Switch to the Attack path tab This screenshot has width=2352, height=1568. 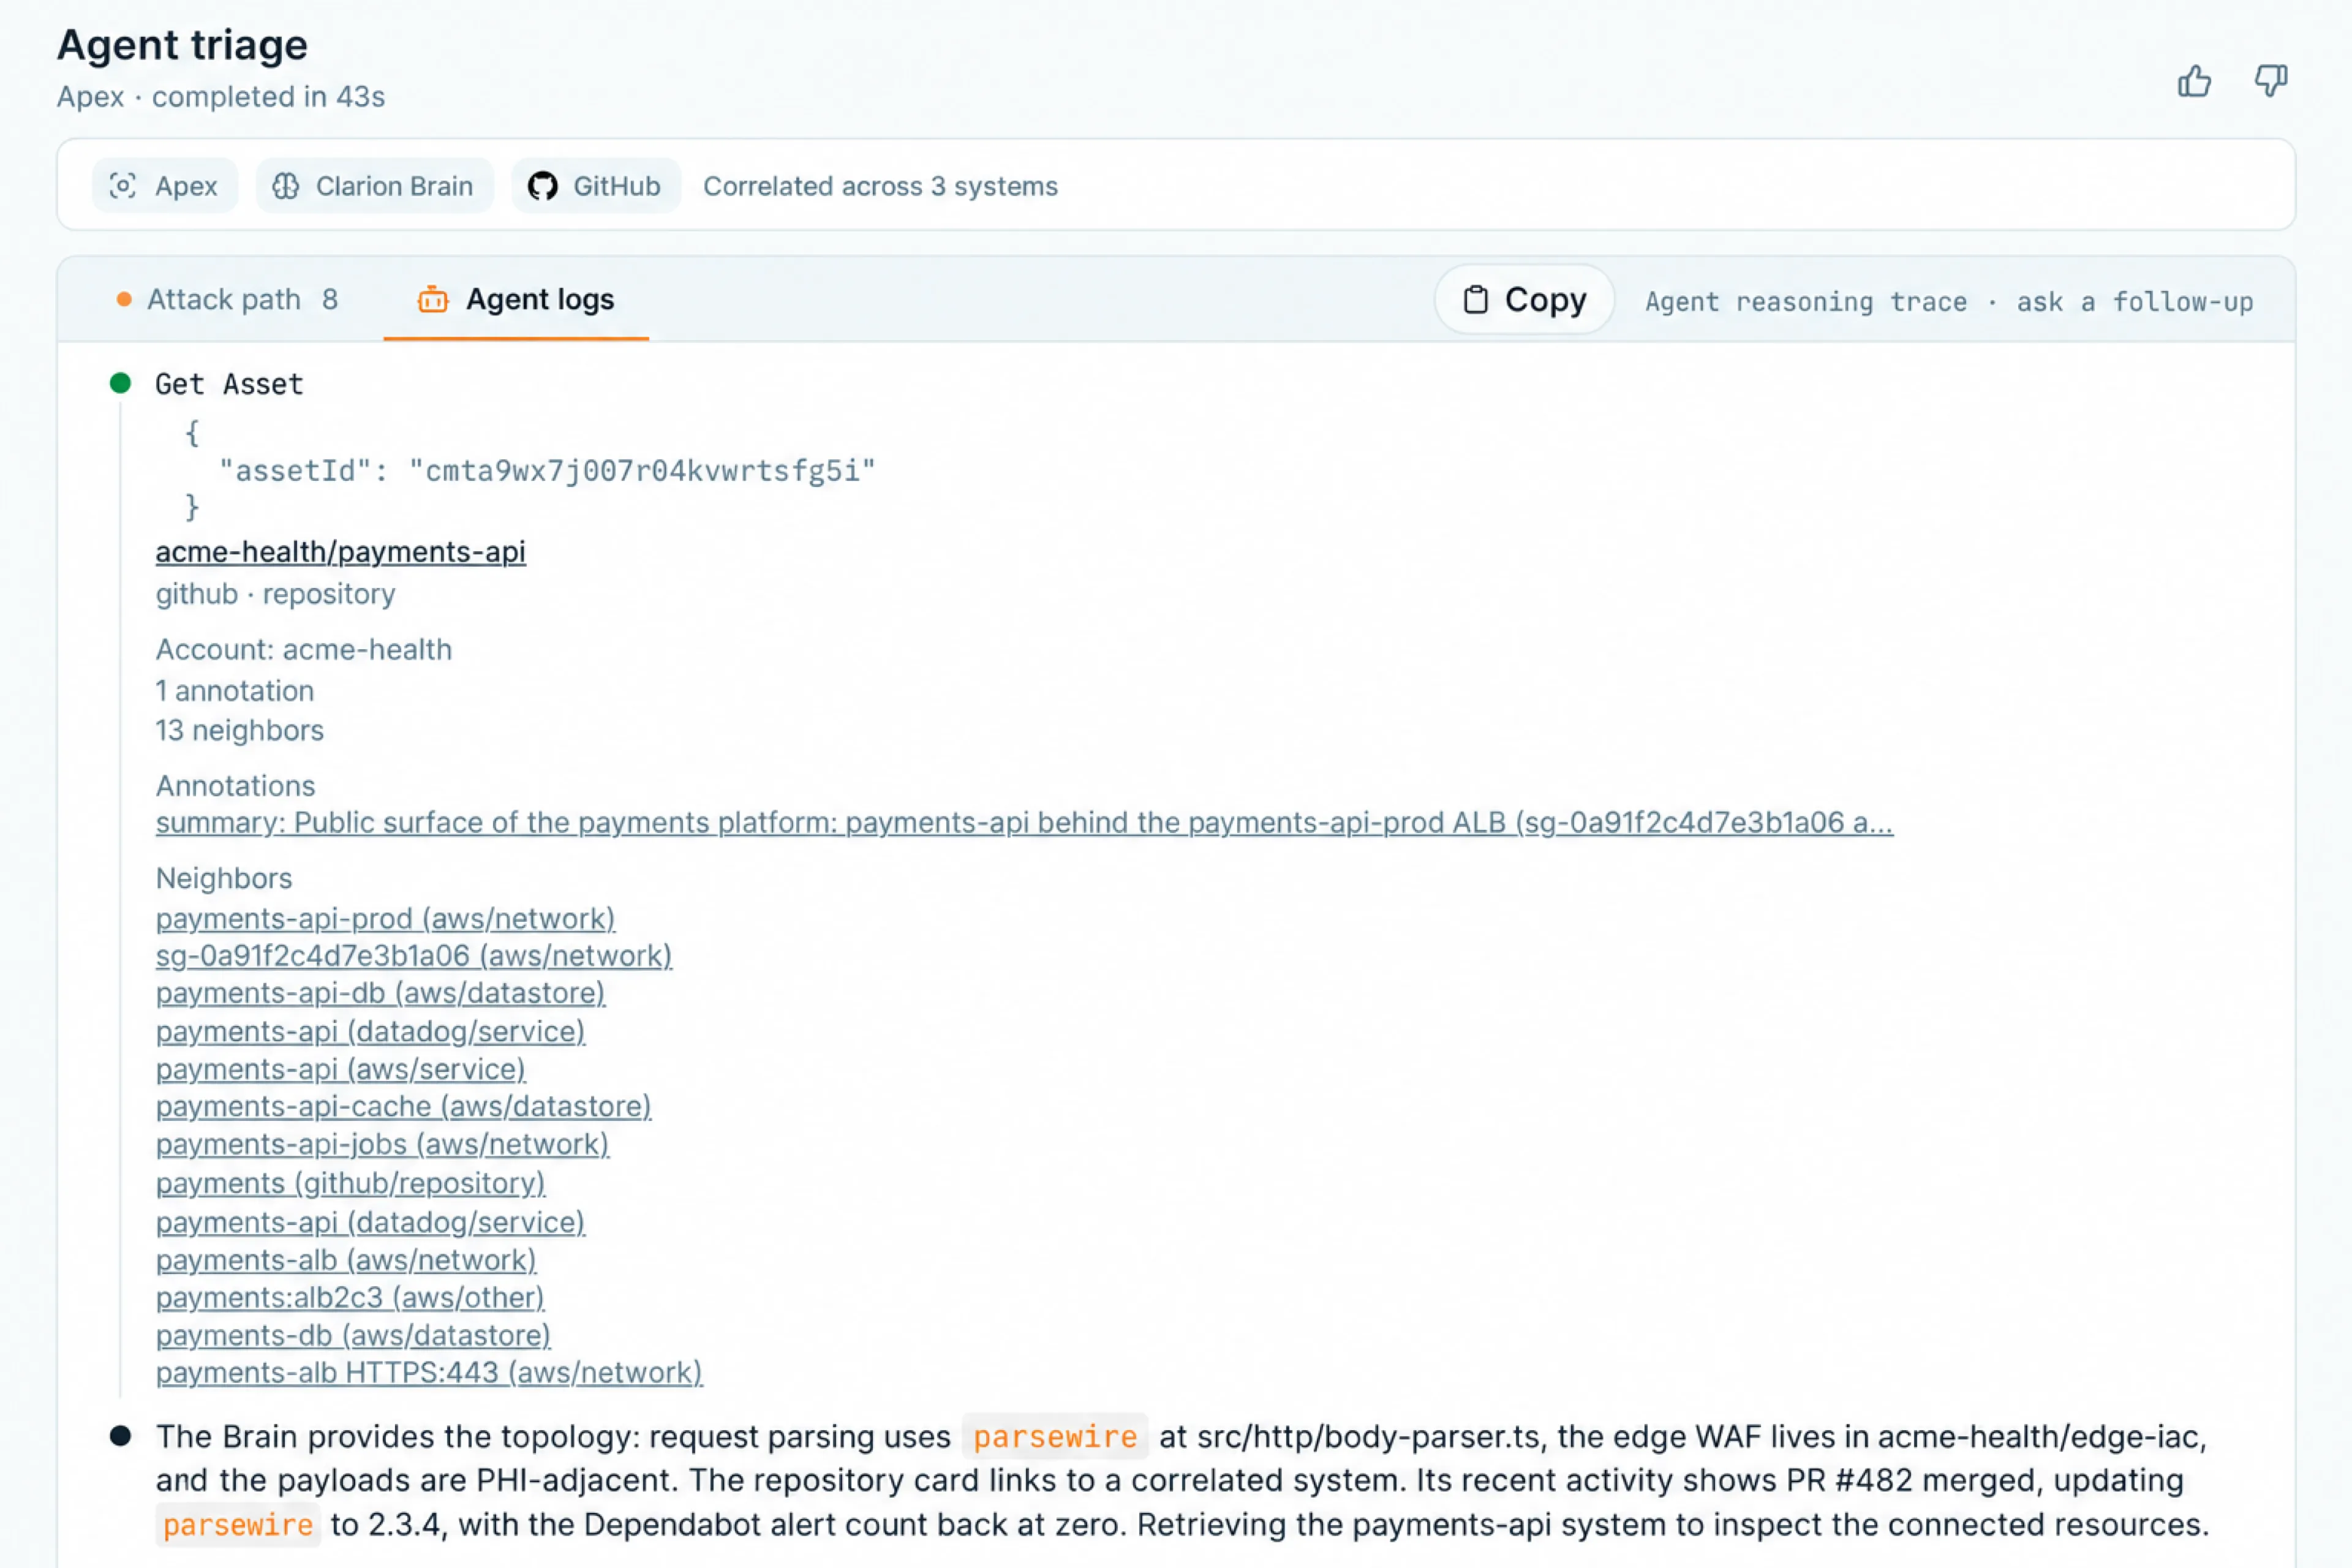tap(228, 299)
